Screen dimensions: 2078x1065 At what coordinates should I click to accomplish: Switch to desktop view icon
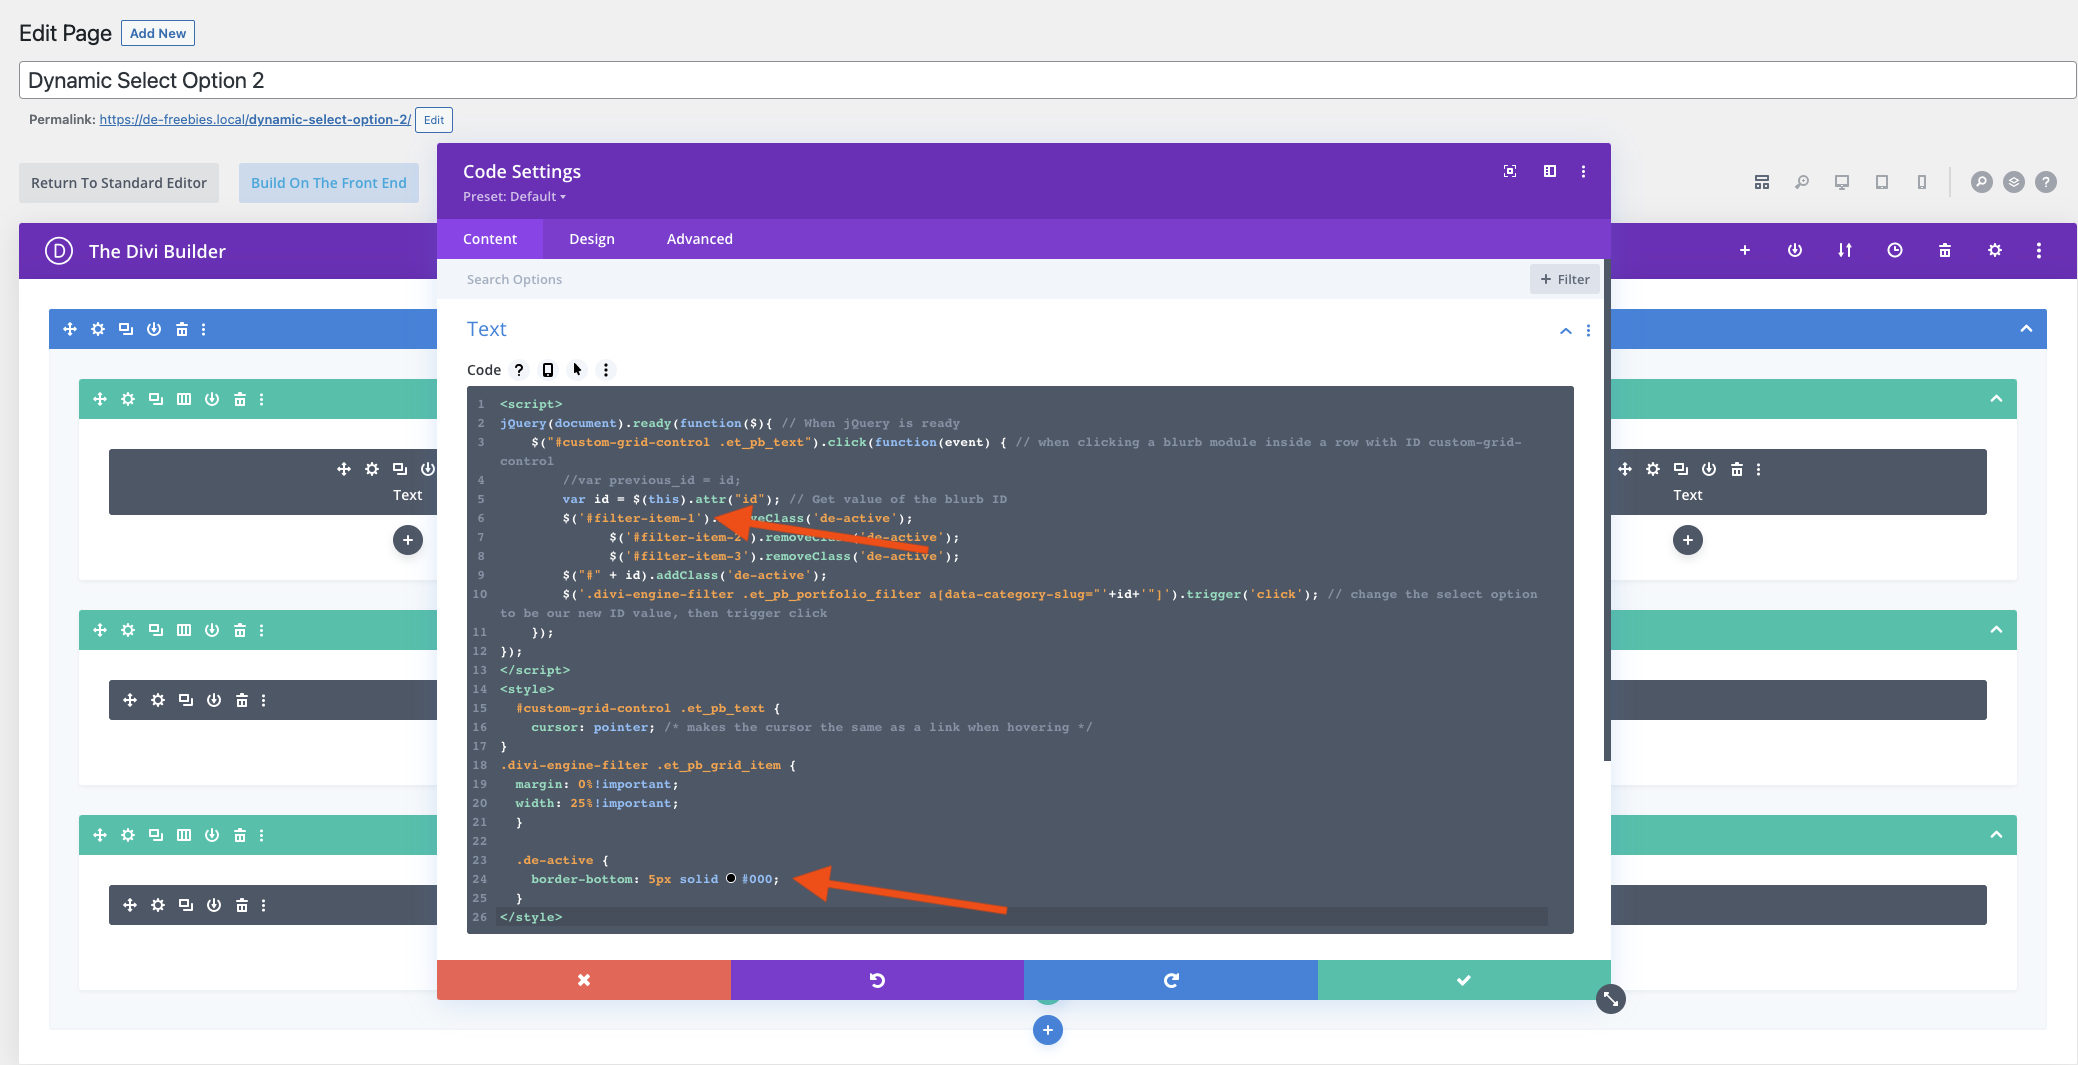(1842, 182)
